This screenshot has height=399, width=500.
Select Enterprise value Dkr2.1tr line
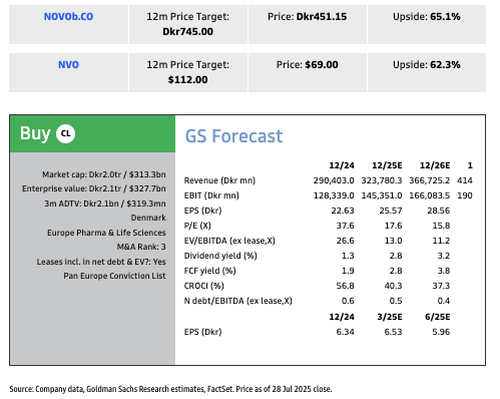(94, 189)
